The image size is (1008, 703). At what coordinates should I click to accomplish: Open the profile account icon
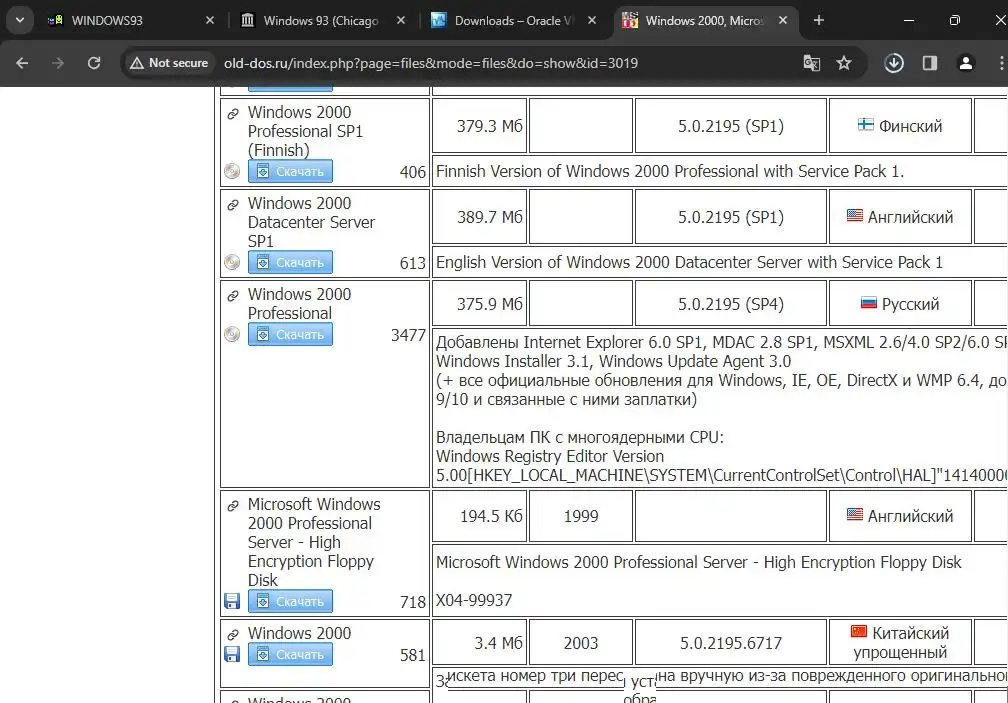(966, 63)
